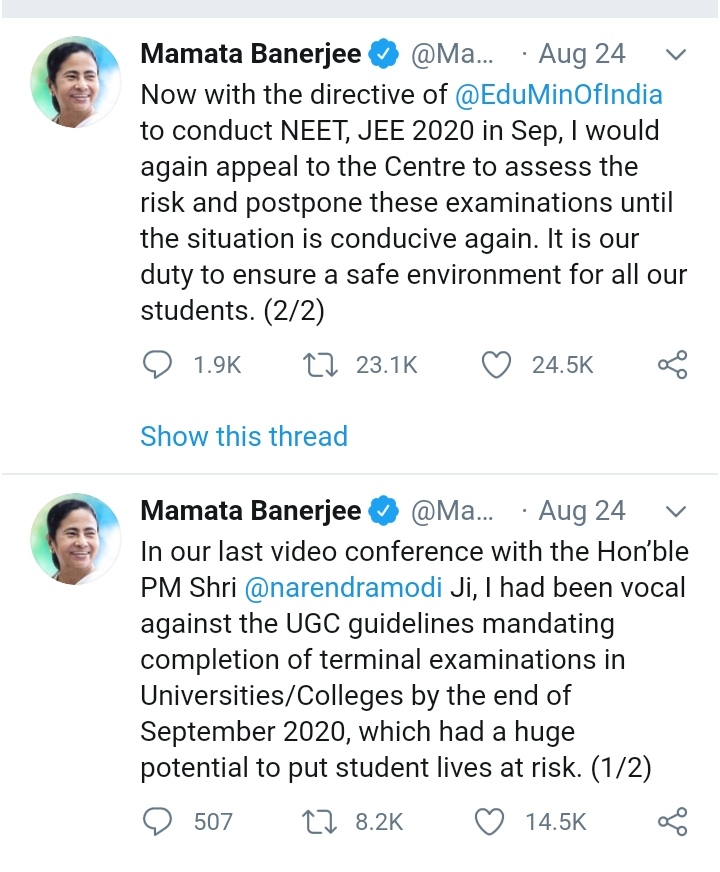720x872 pixels.
Task: Open the first tweet's options chevron
Action: point(676,55)
